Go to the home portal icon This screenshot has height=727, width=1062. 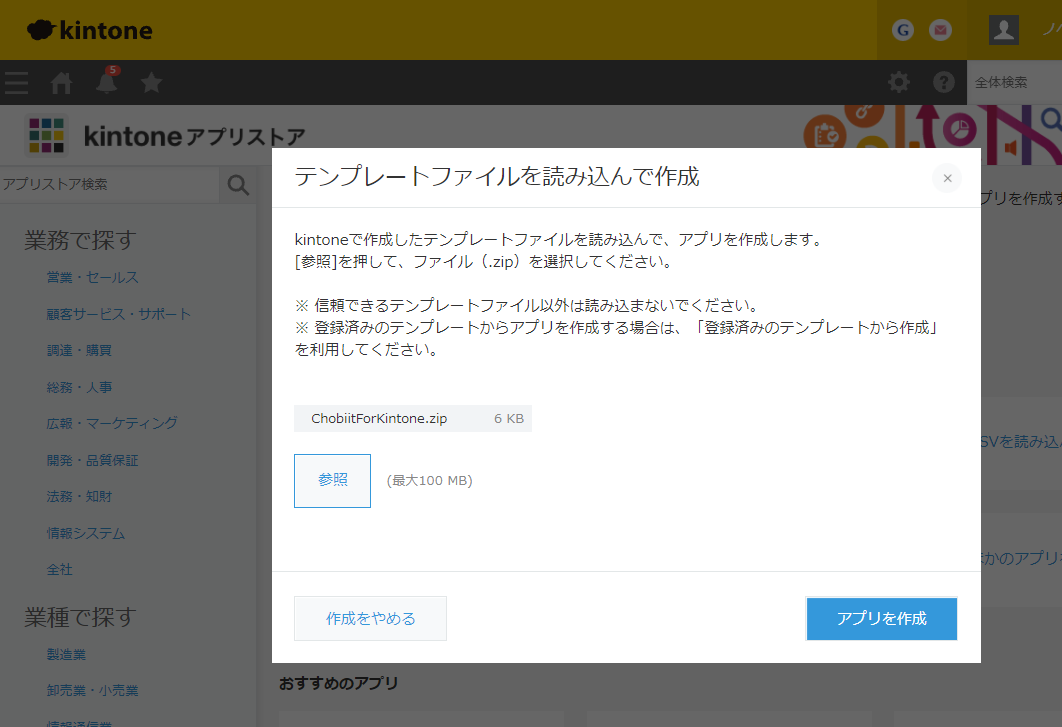pos(62,83)
